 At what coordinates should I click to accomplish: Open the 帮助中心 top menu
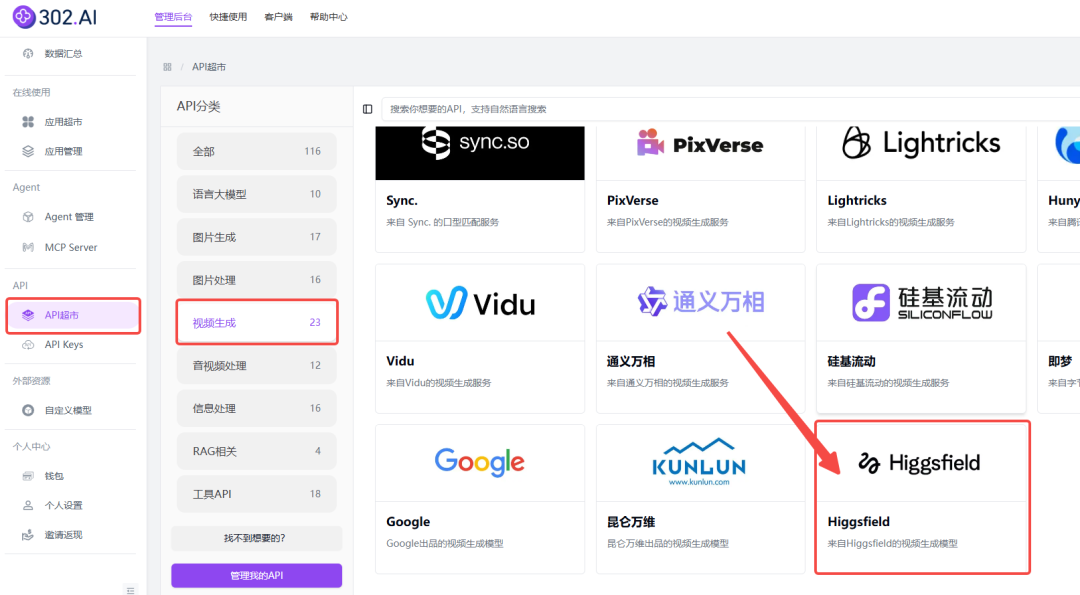click(x=329, y=17)
